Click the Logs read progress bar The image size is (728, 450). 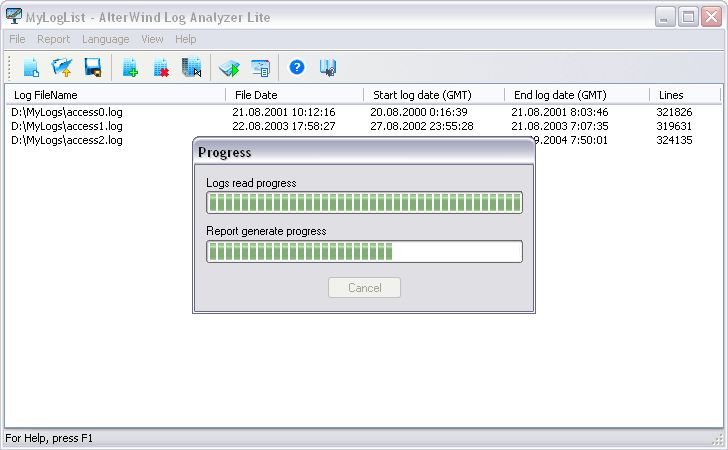364,202
